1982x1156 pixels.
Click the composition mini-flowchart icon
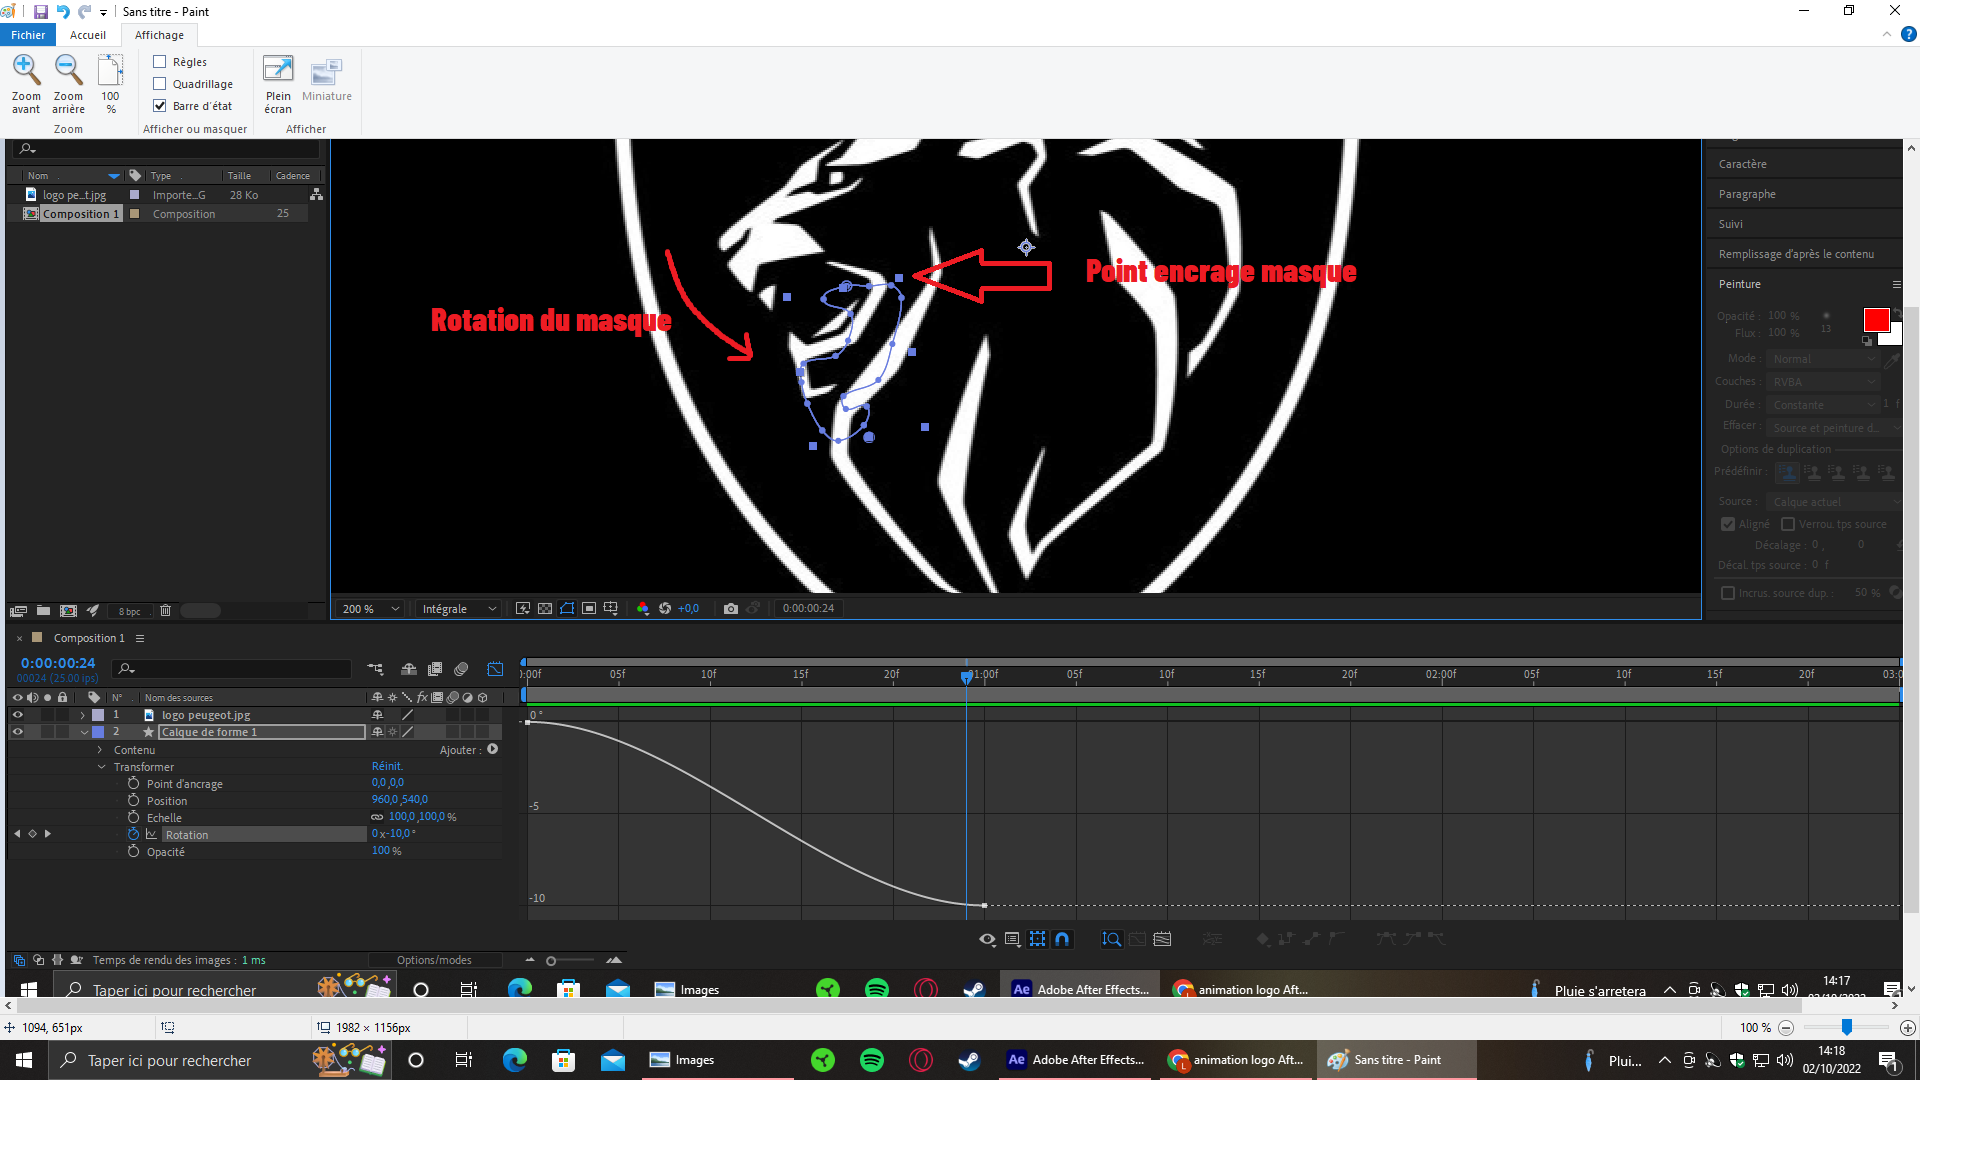tap(375, 669)
